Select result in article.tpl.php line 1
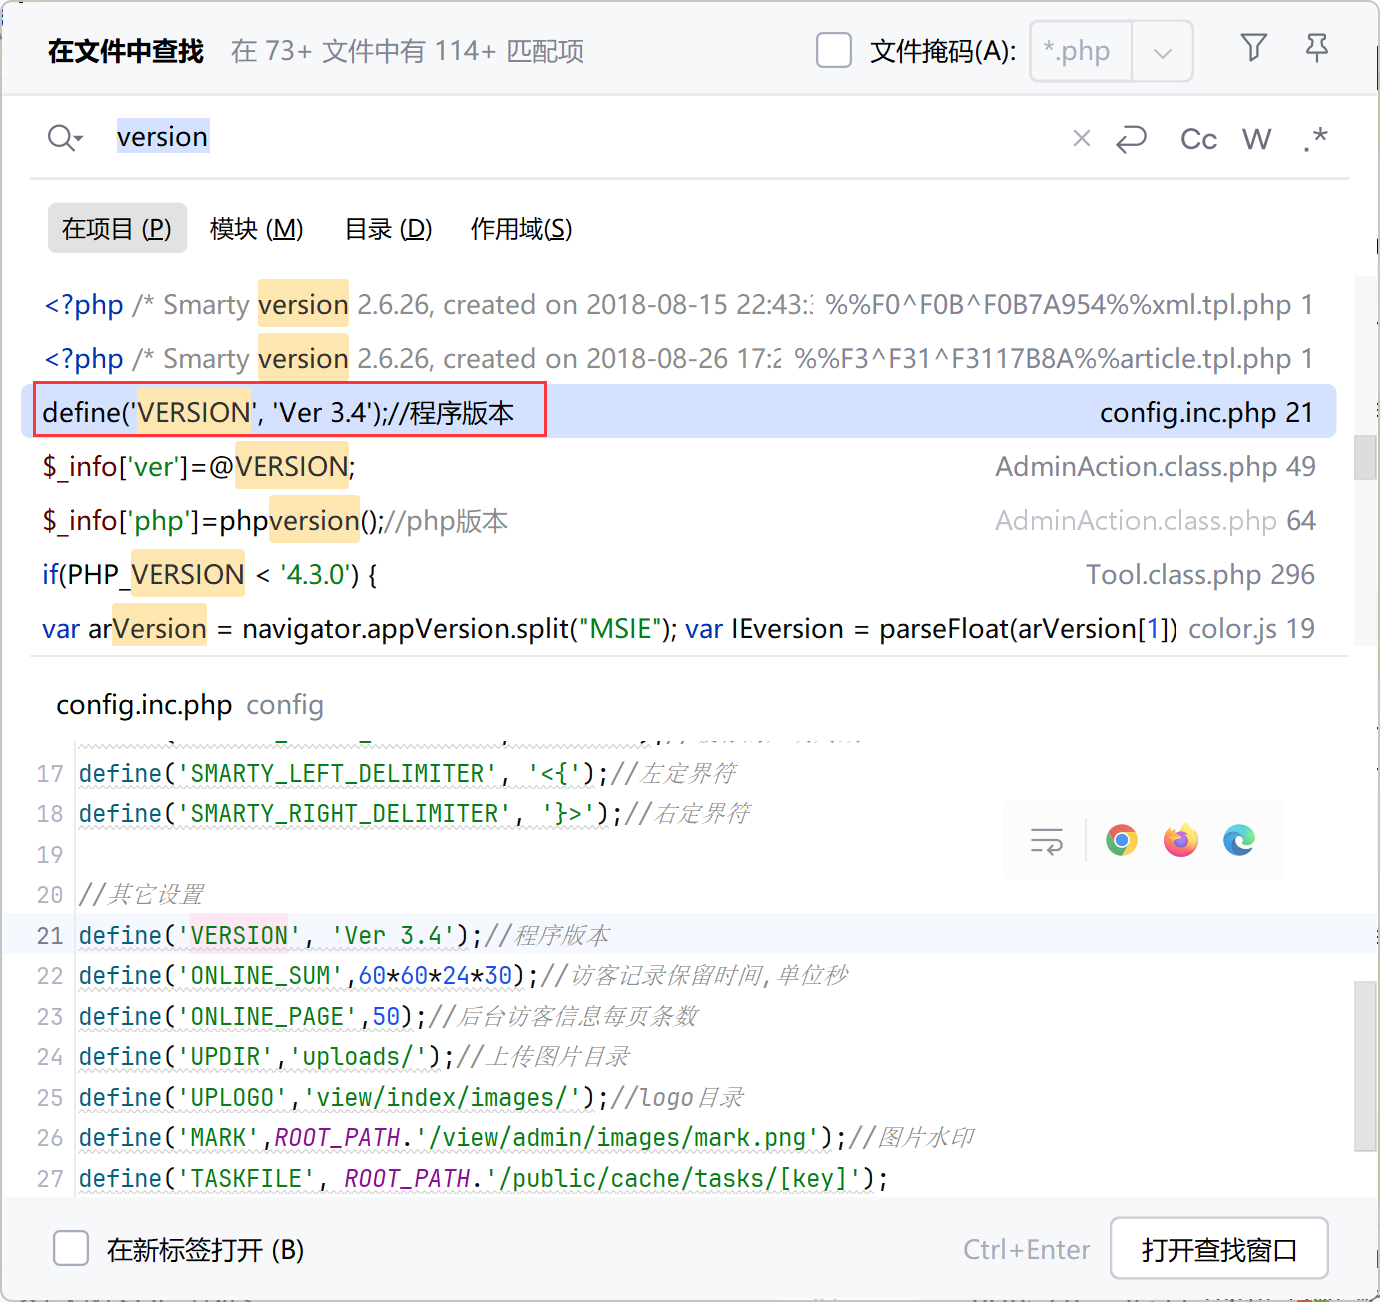 pyautogui.click(x=679, y=359)
